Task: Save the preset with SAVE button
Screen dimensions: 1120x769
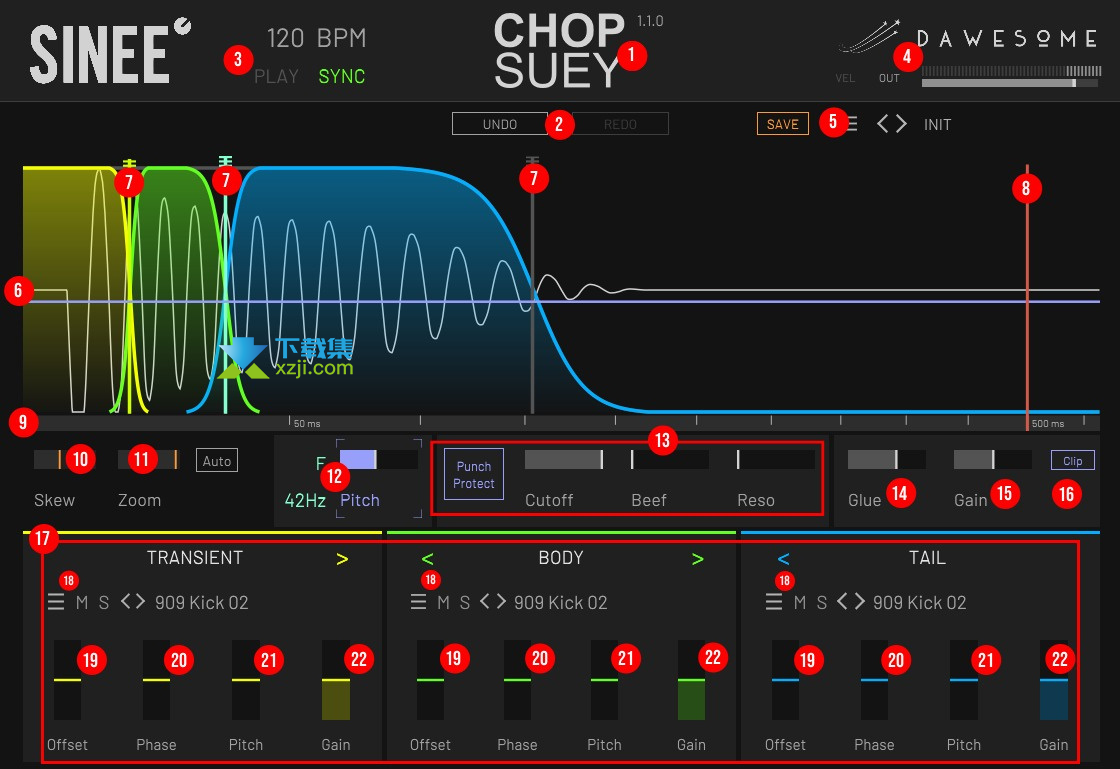Action: [783, 124]
